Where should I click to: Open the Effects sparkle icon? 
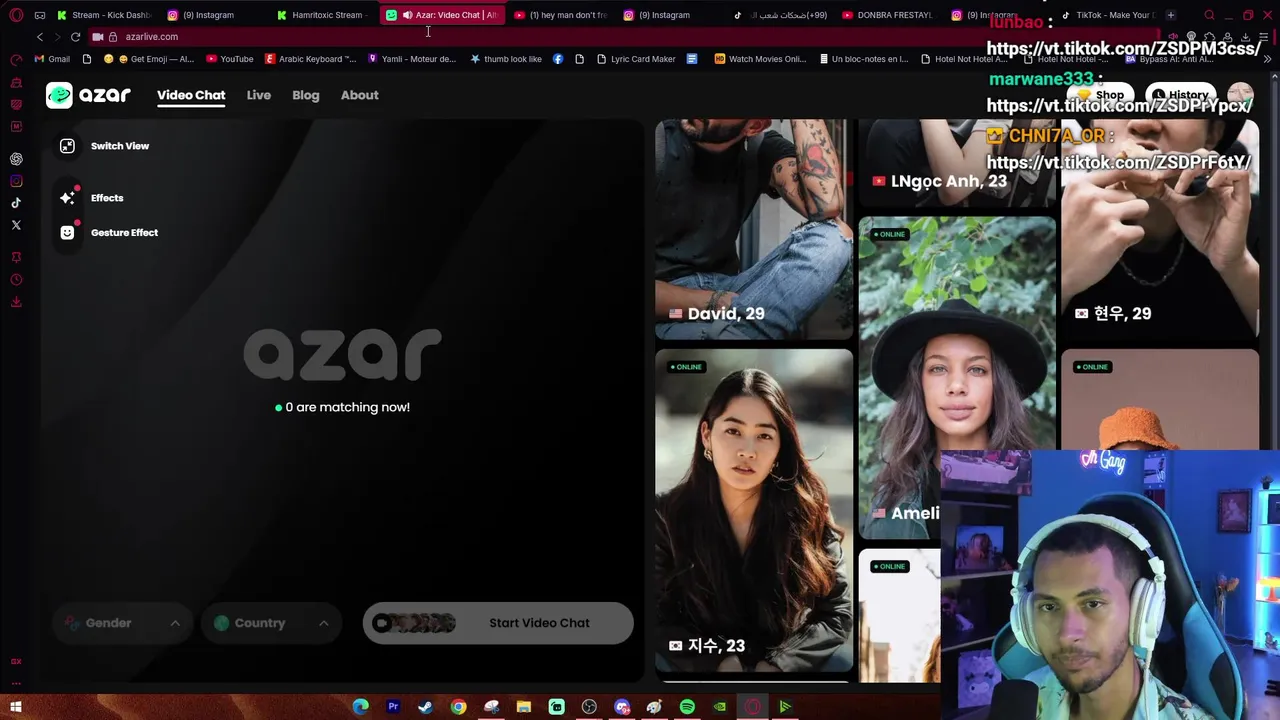67,198
